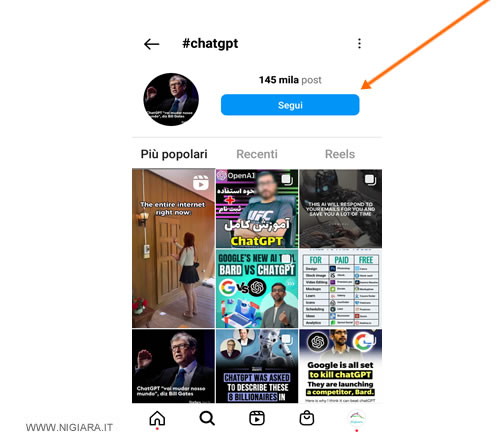The height and width of the screenshot is (440, 500).
Task: Open the 8 billionaires description post
Action: pos(257,366)
